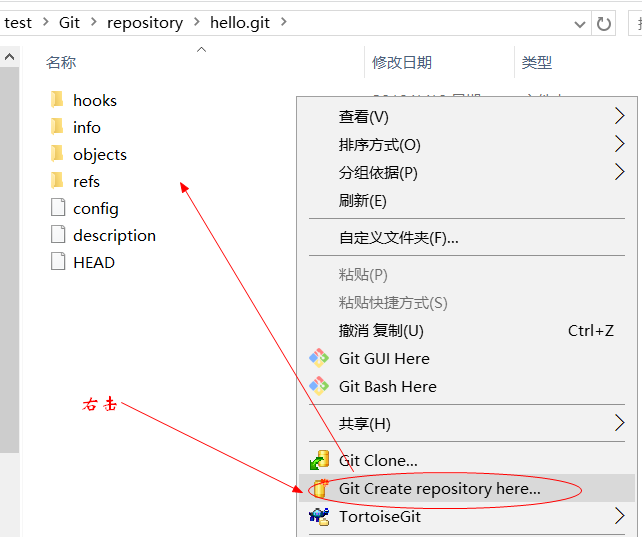This screenshot has width=642, height=537.
Task: Select the config file icon
Action: tap(58, 207)
